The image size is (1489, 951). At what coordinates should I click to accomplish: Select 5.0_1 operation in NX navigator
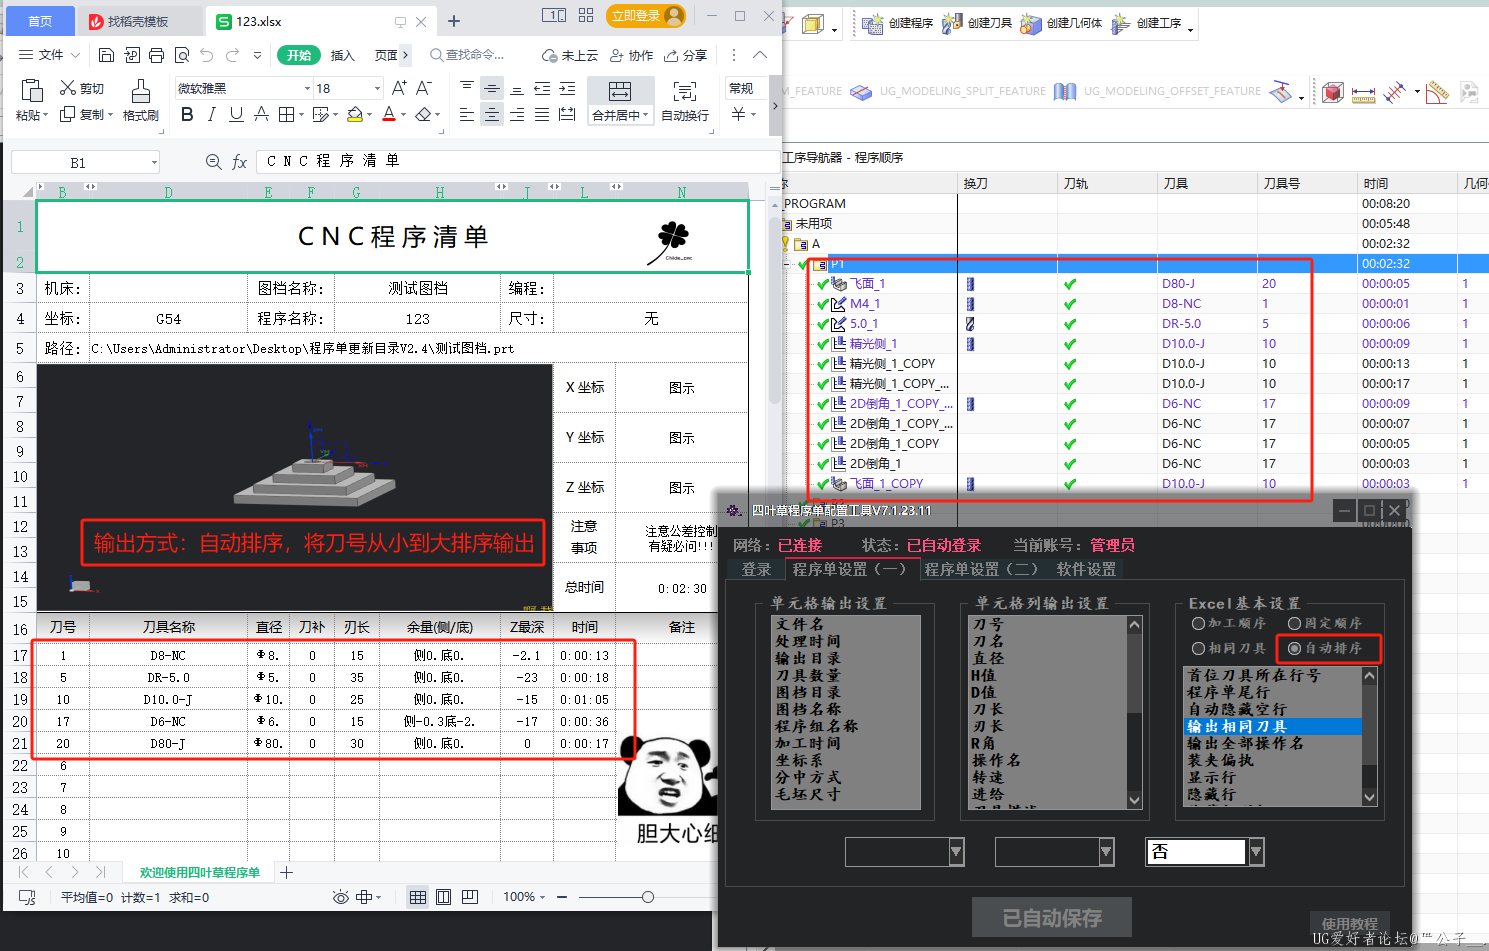coord(864,323)
